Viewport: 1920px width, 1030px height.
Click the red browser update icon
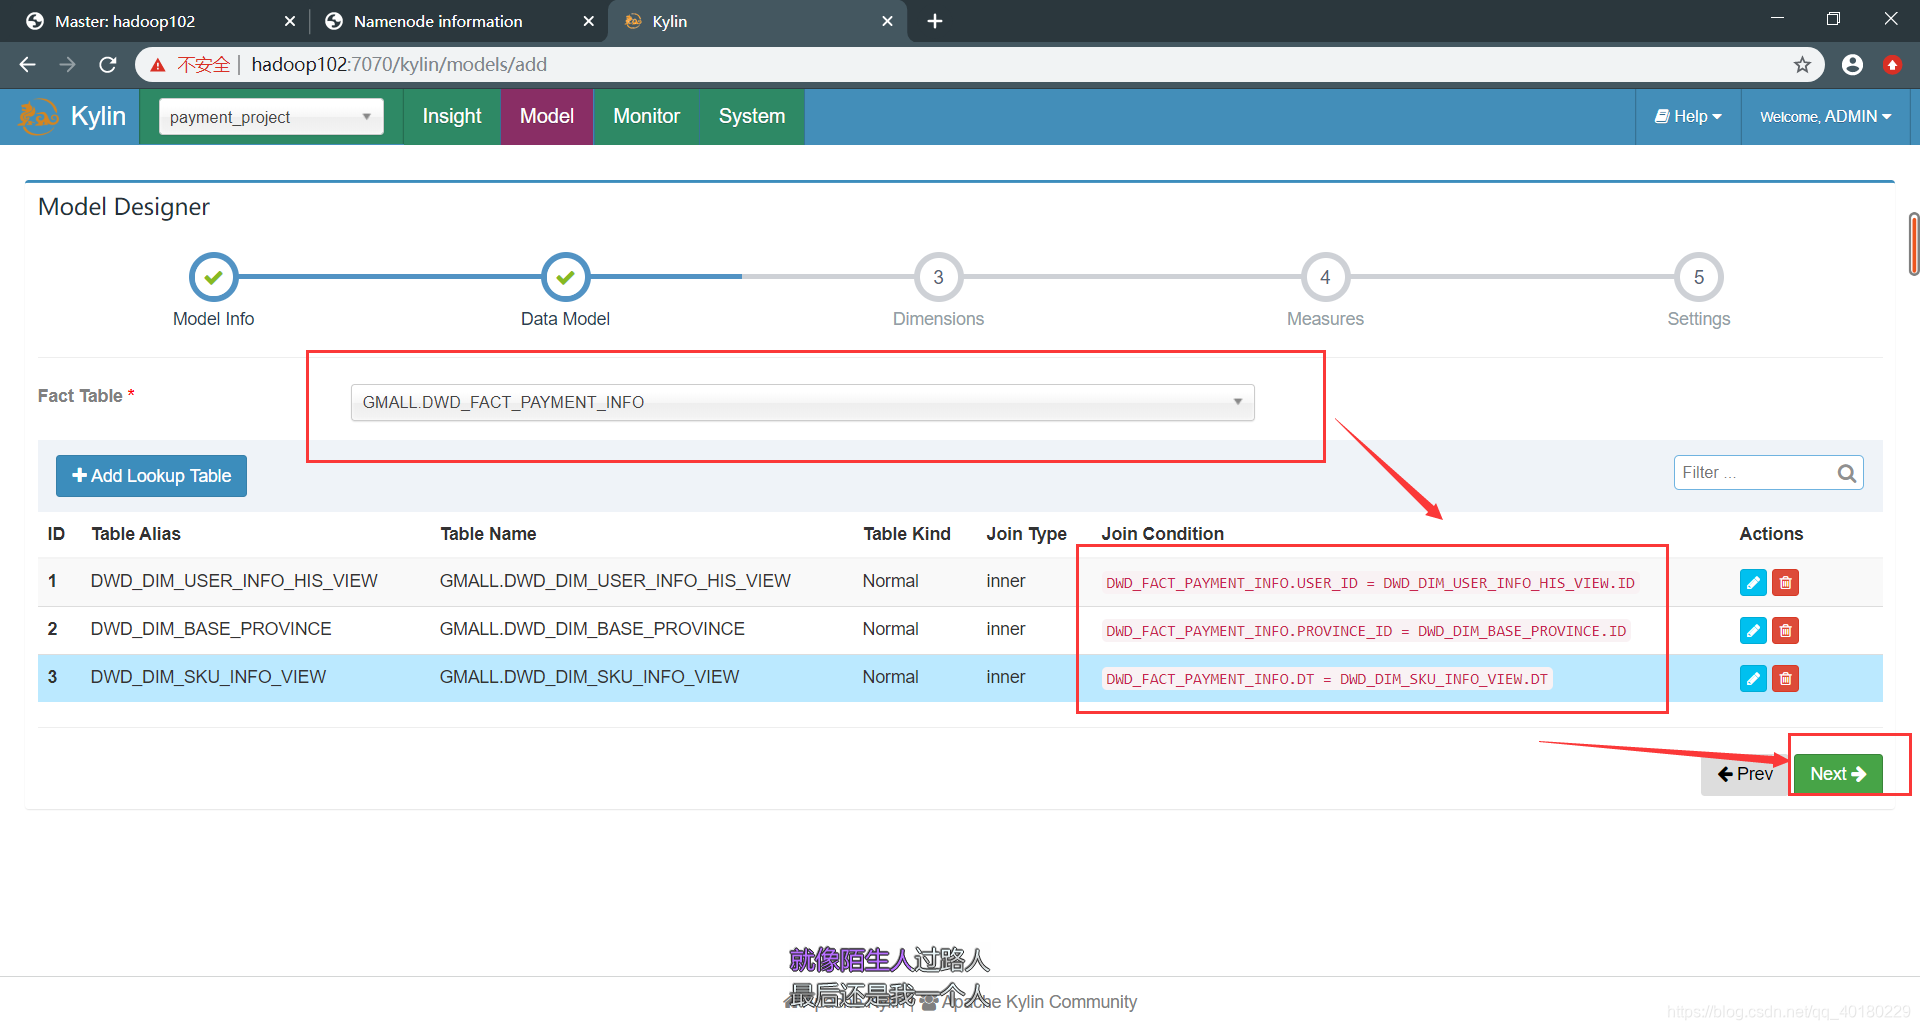[x=1892, y=65]
